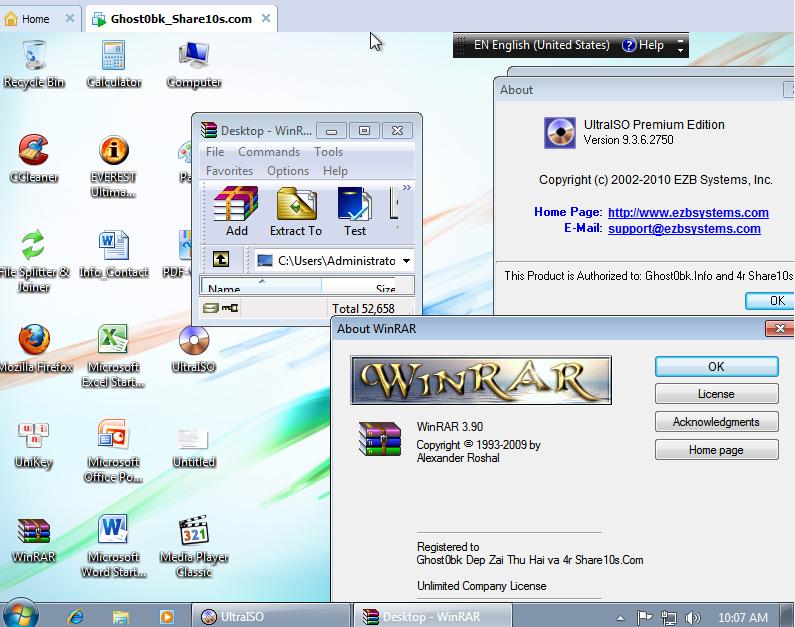The image size is (795, 627).
Task: Click OK in About WinRAR dialog
Action: (716, 366)
